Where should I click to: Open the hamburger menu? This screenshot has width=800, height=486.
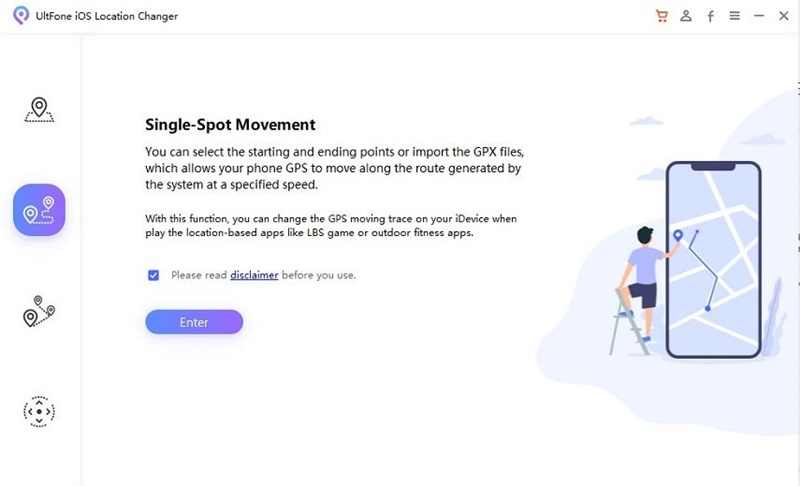(735, 16)
